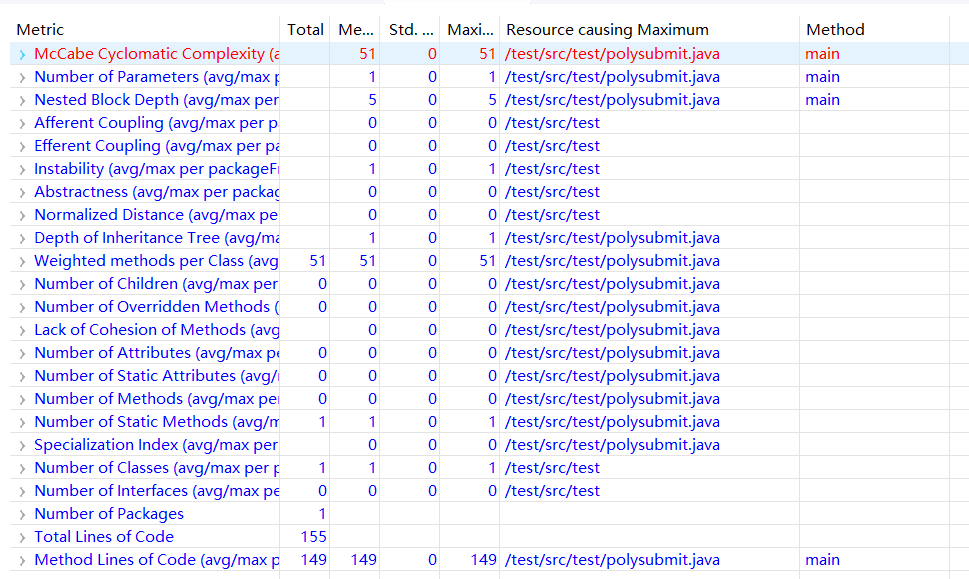Click Resource causing Maximum column header
Screen dimensions: 969x579
[x=650, y=30]
